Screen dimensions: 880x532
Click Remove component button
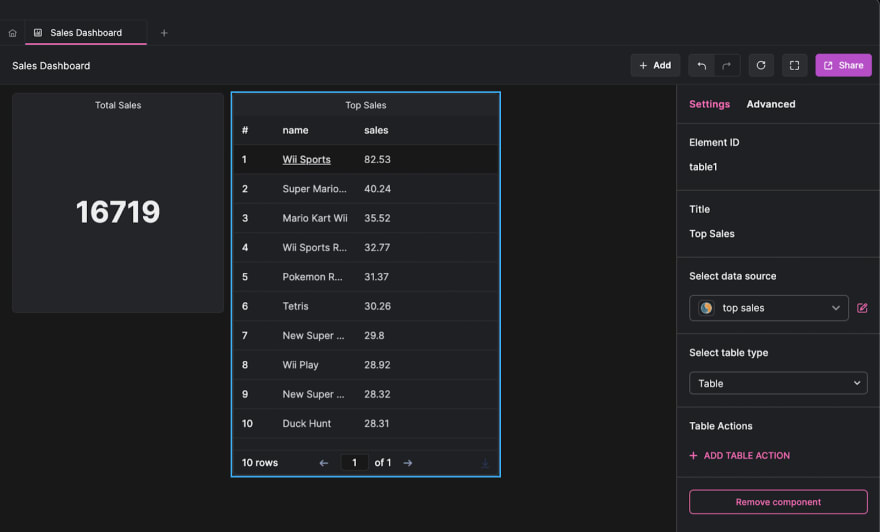pyautogui.click(x=778, y=502)
